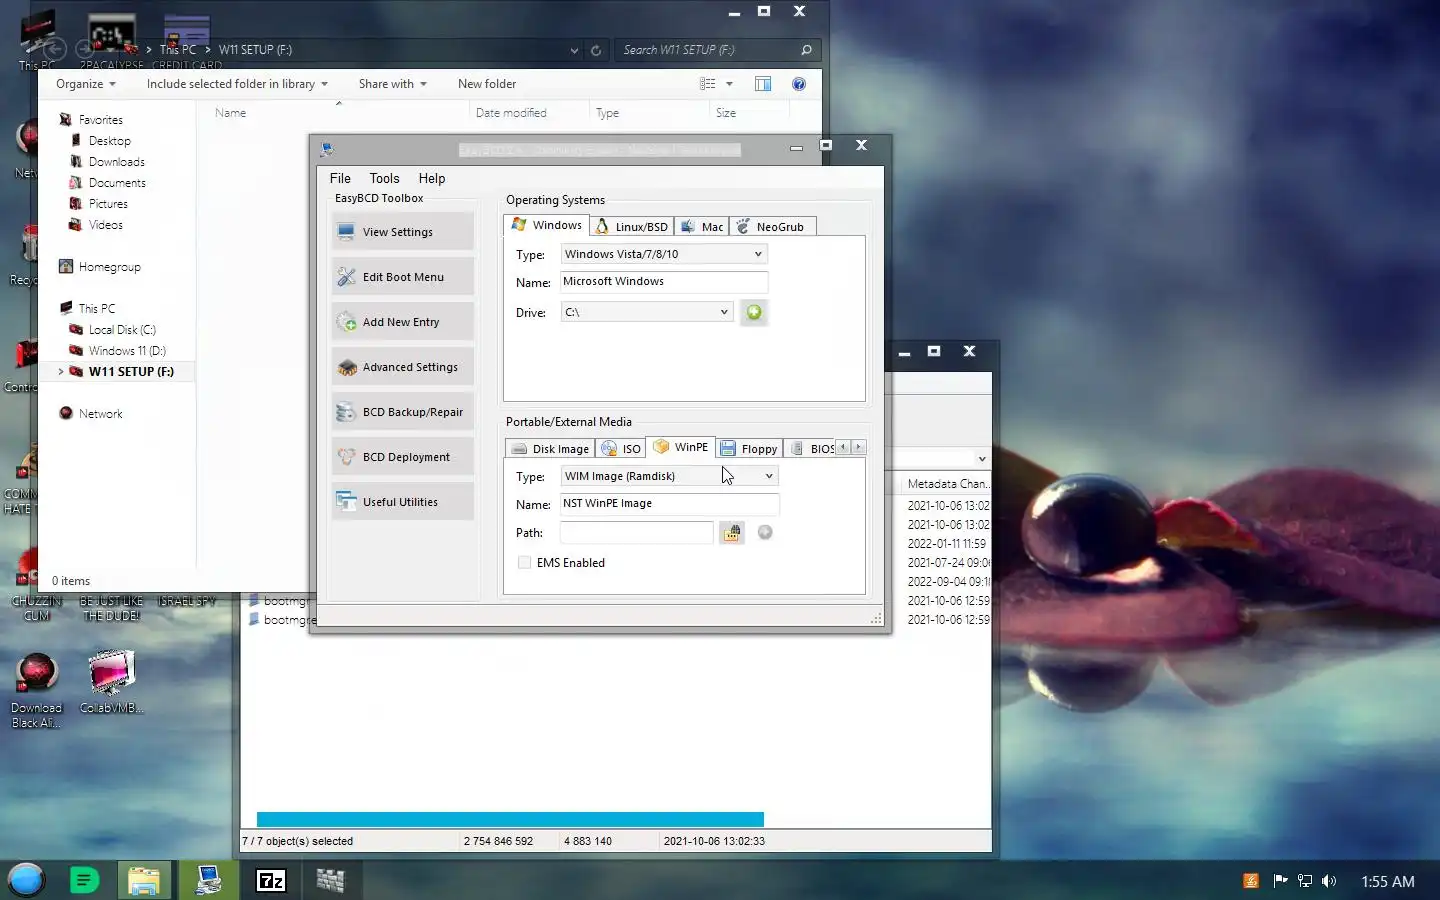1440x900 pixels.
Task: Click NST WinPE Image name field
Action: [669, 504]
